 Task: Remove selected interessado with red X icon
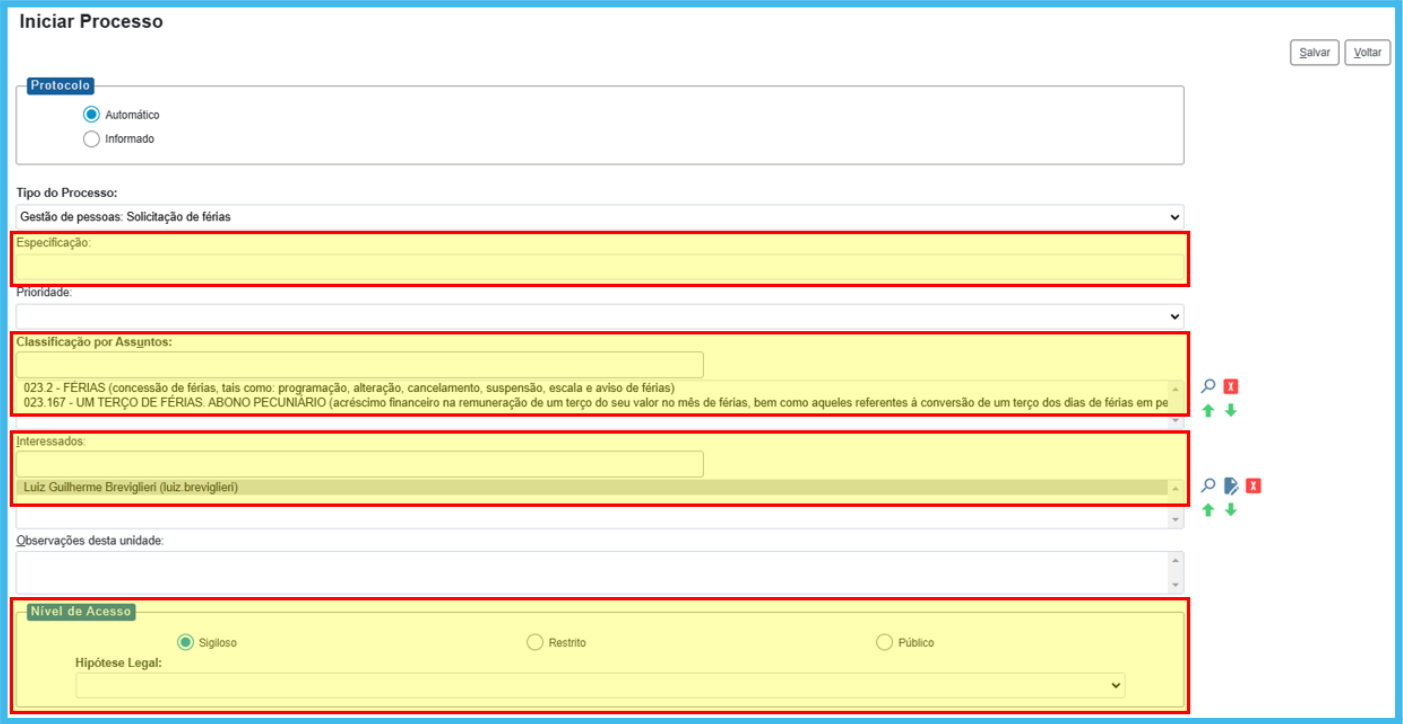point(1253,486)
